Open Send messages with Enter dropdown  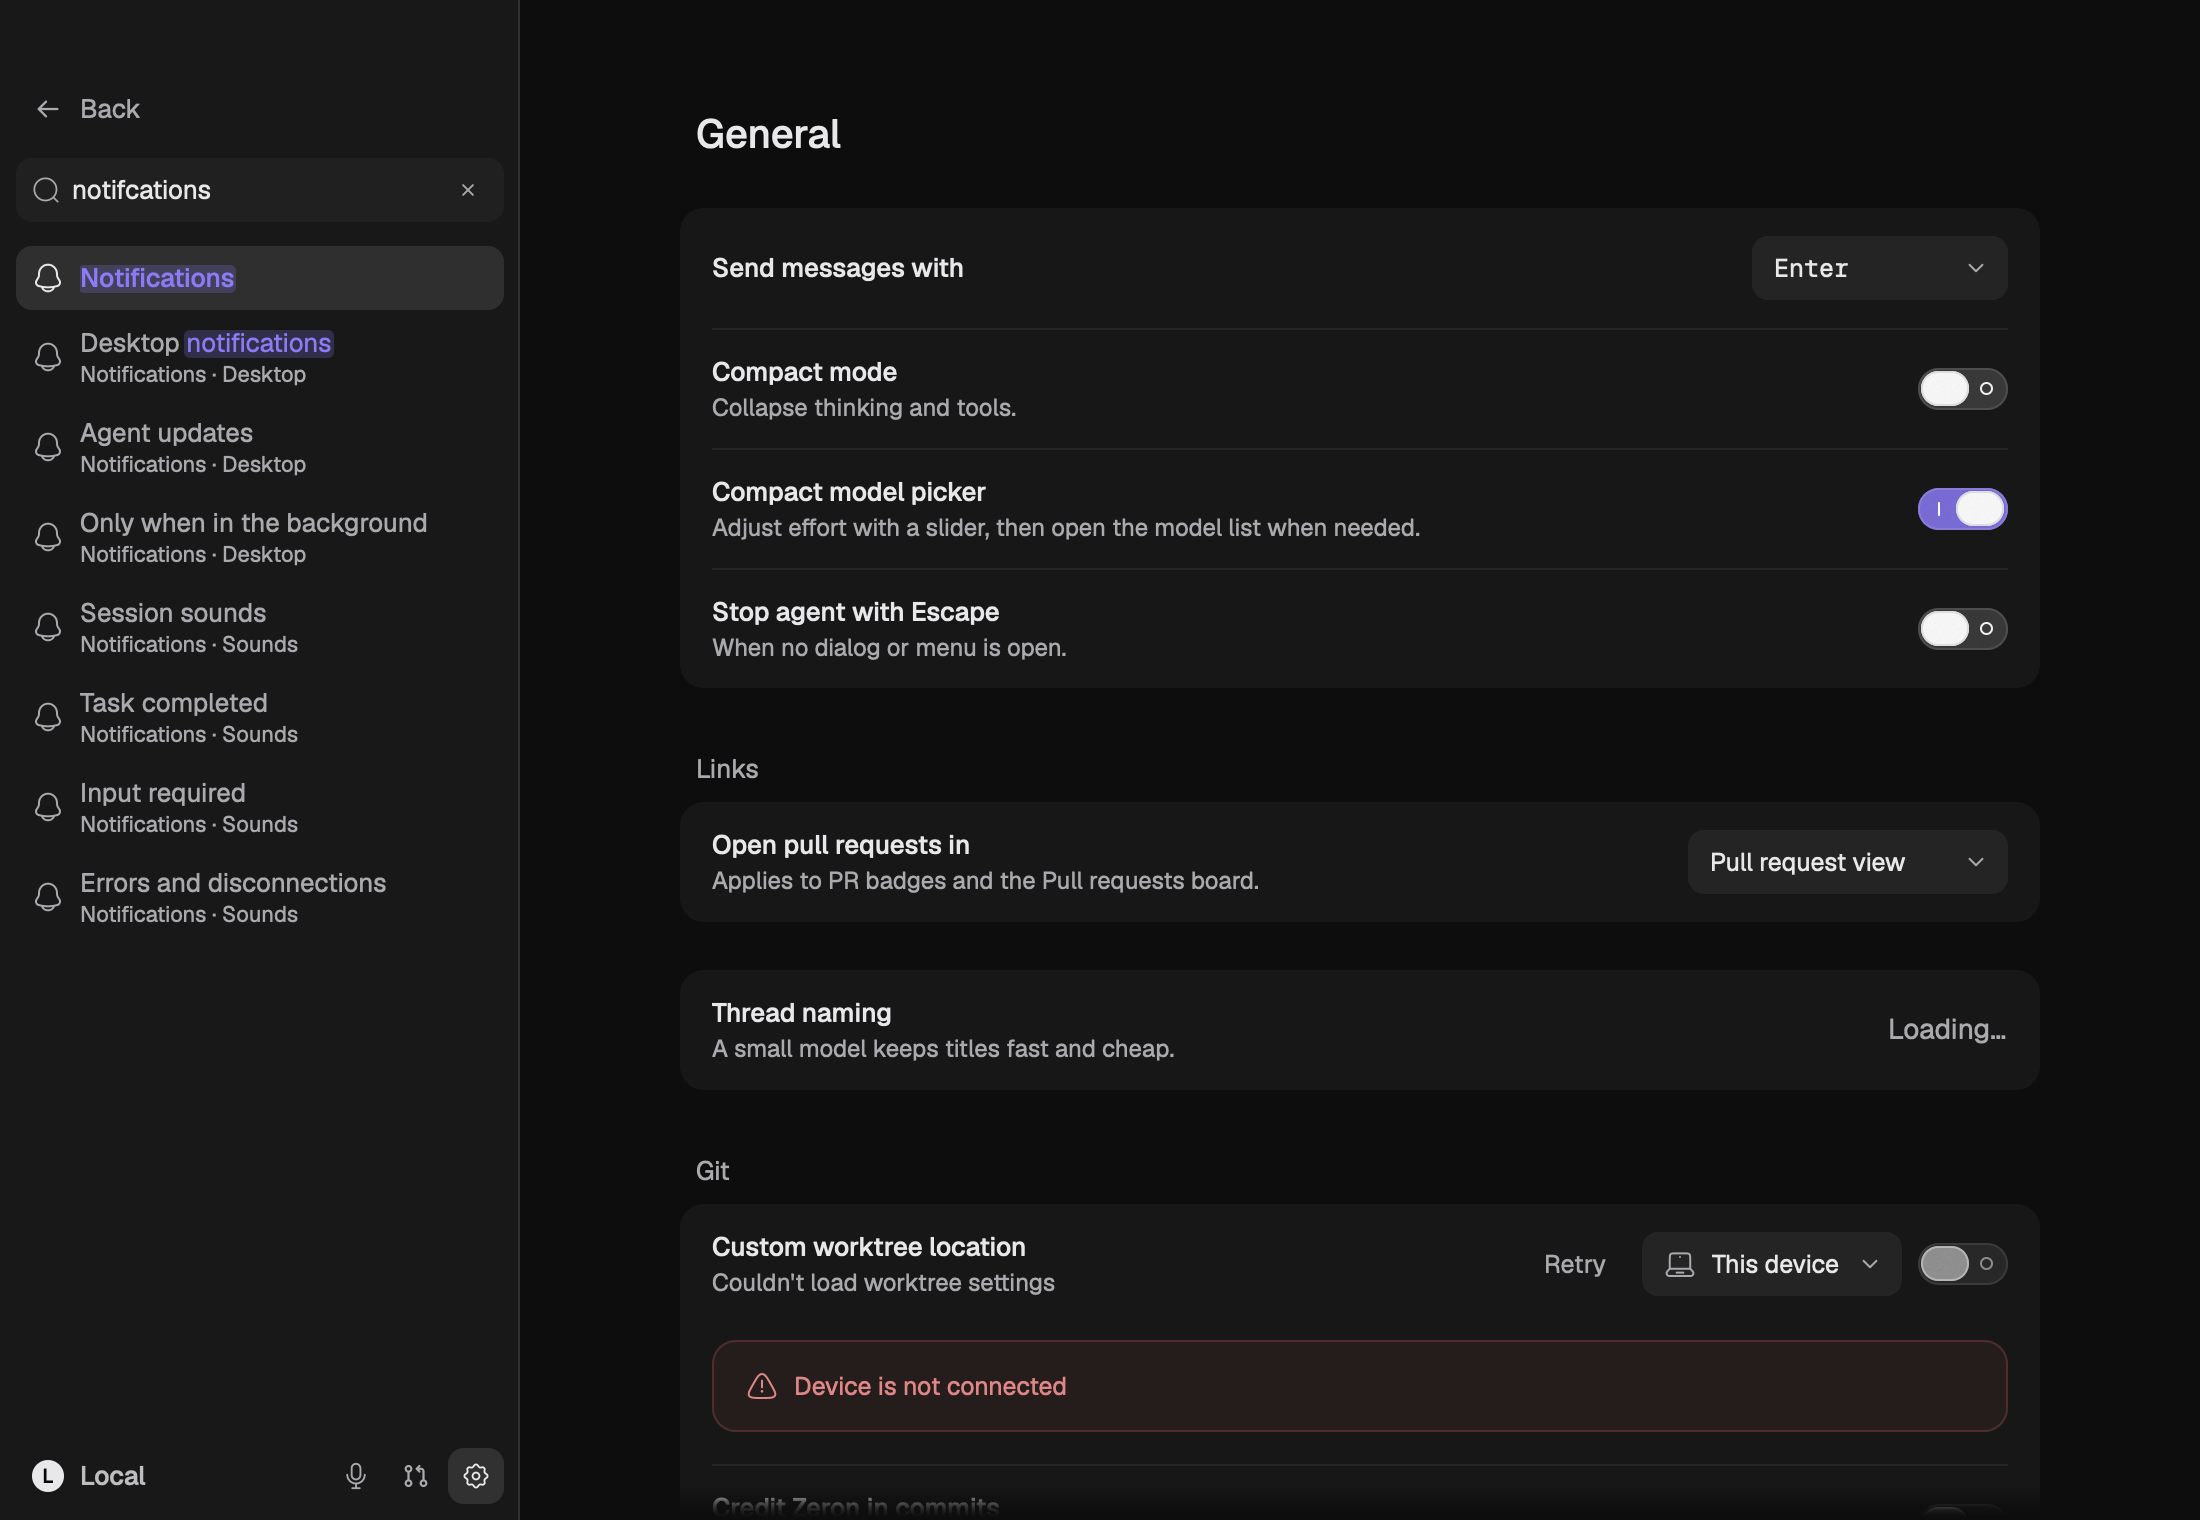pos(1879,268)
